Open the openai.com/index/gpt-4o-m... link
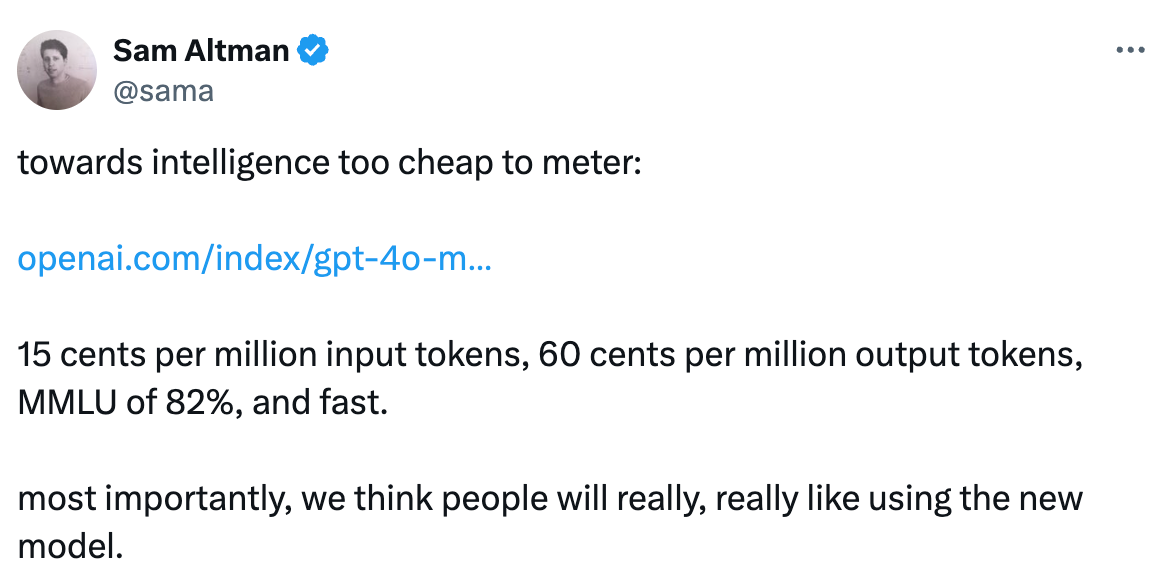The width and height of the screenshot is (1166, 574). click(254, 259)
